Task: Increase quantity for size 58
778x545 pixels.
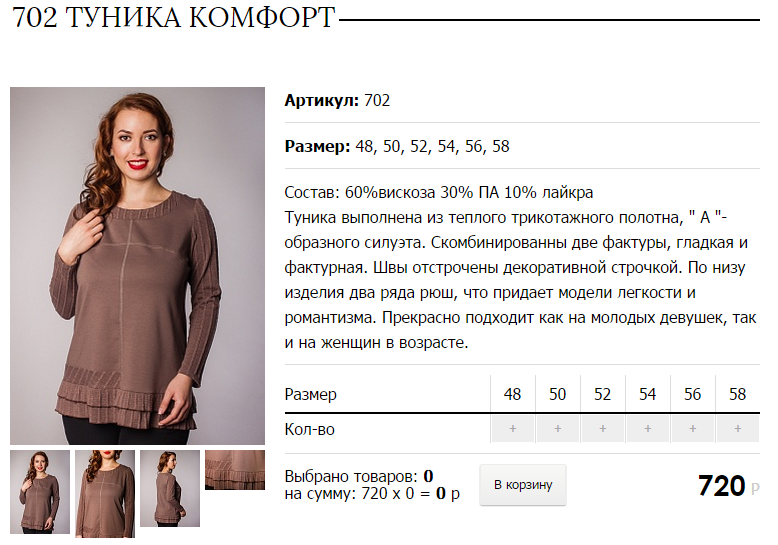Action: click(x=738, y=429)
